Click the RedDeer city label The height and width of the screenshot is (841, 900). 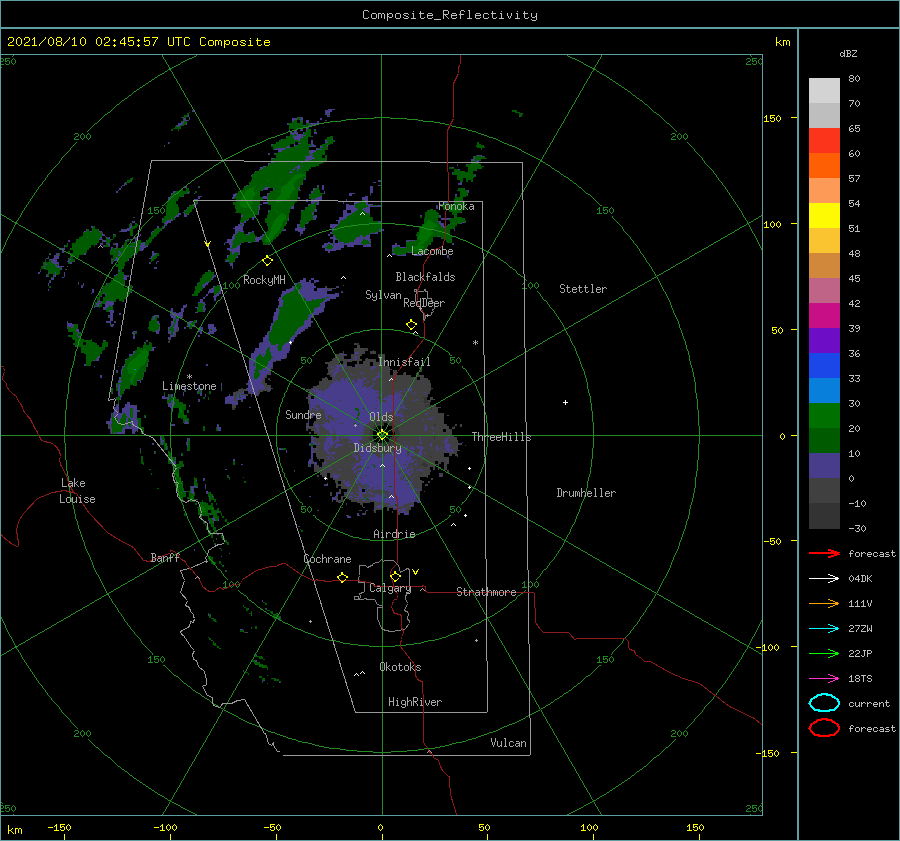pyautogui.click(x=424, y=303)
